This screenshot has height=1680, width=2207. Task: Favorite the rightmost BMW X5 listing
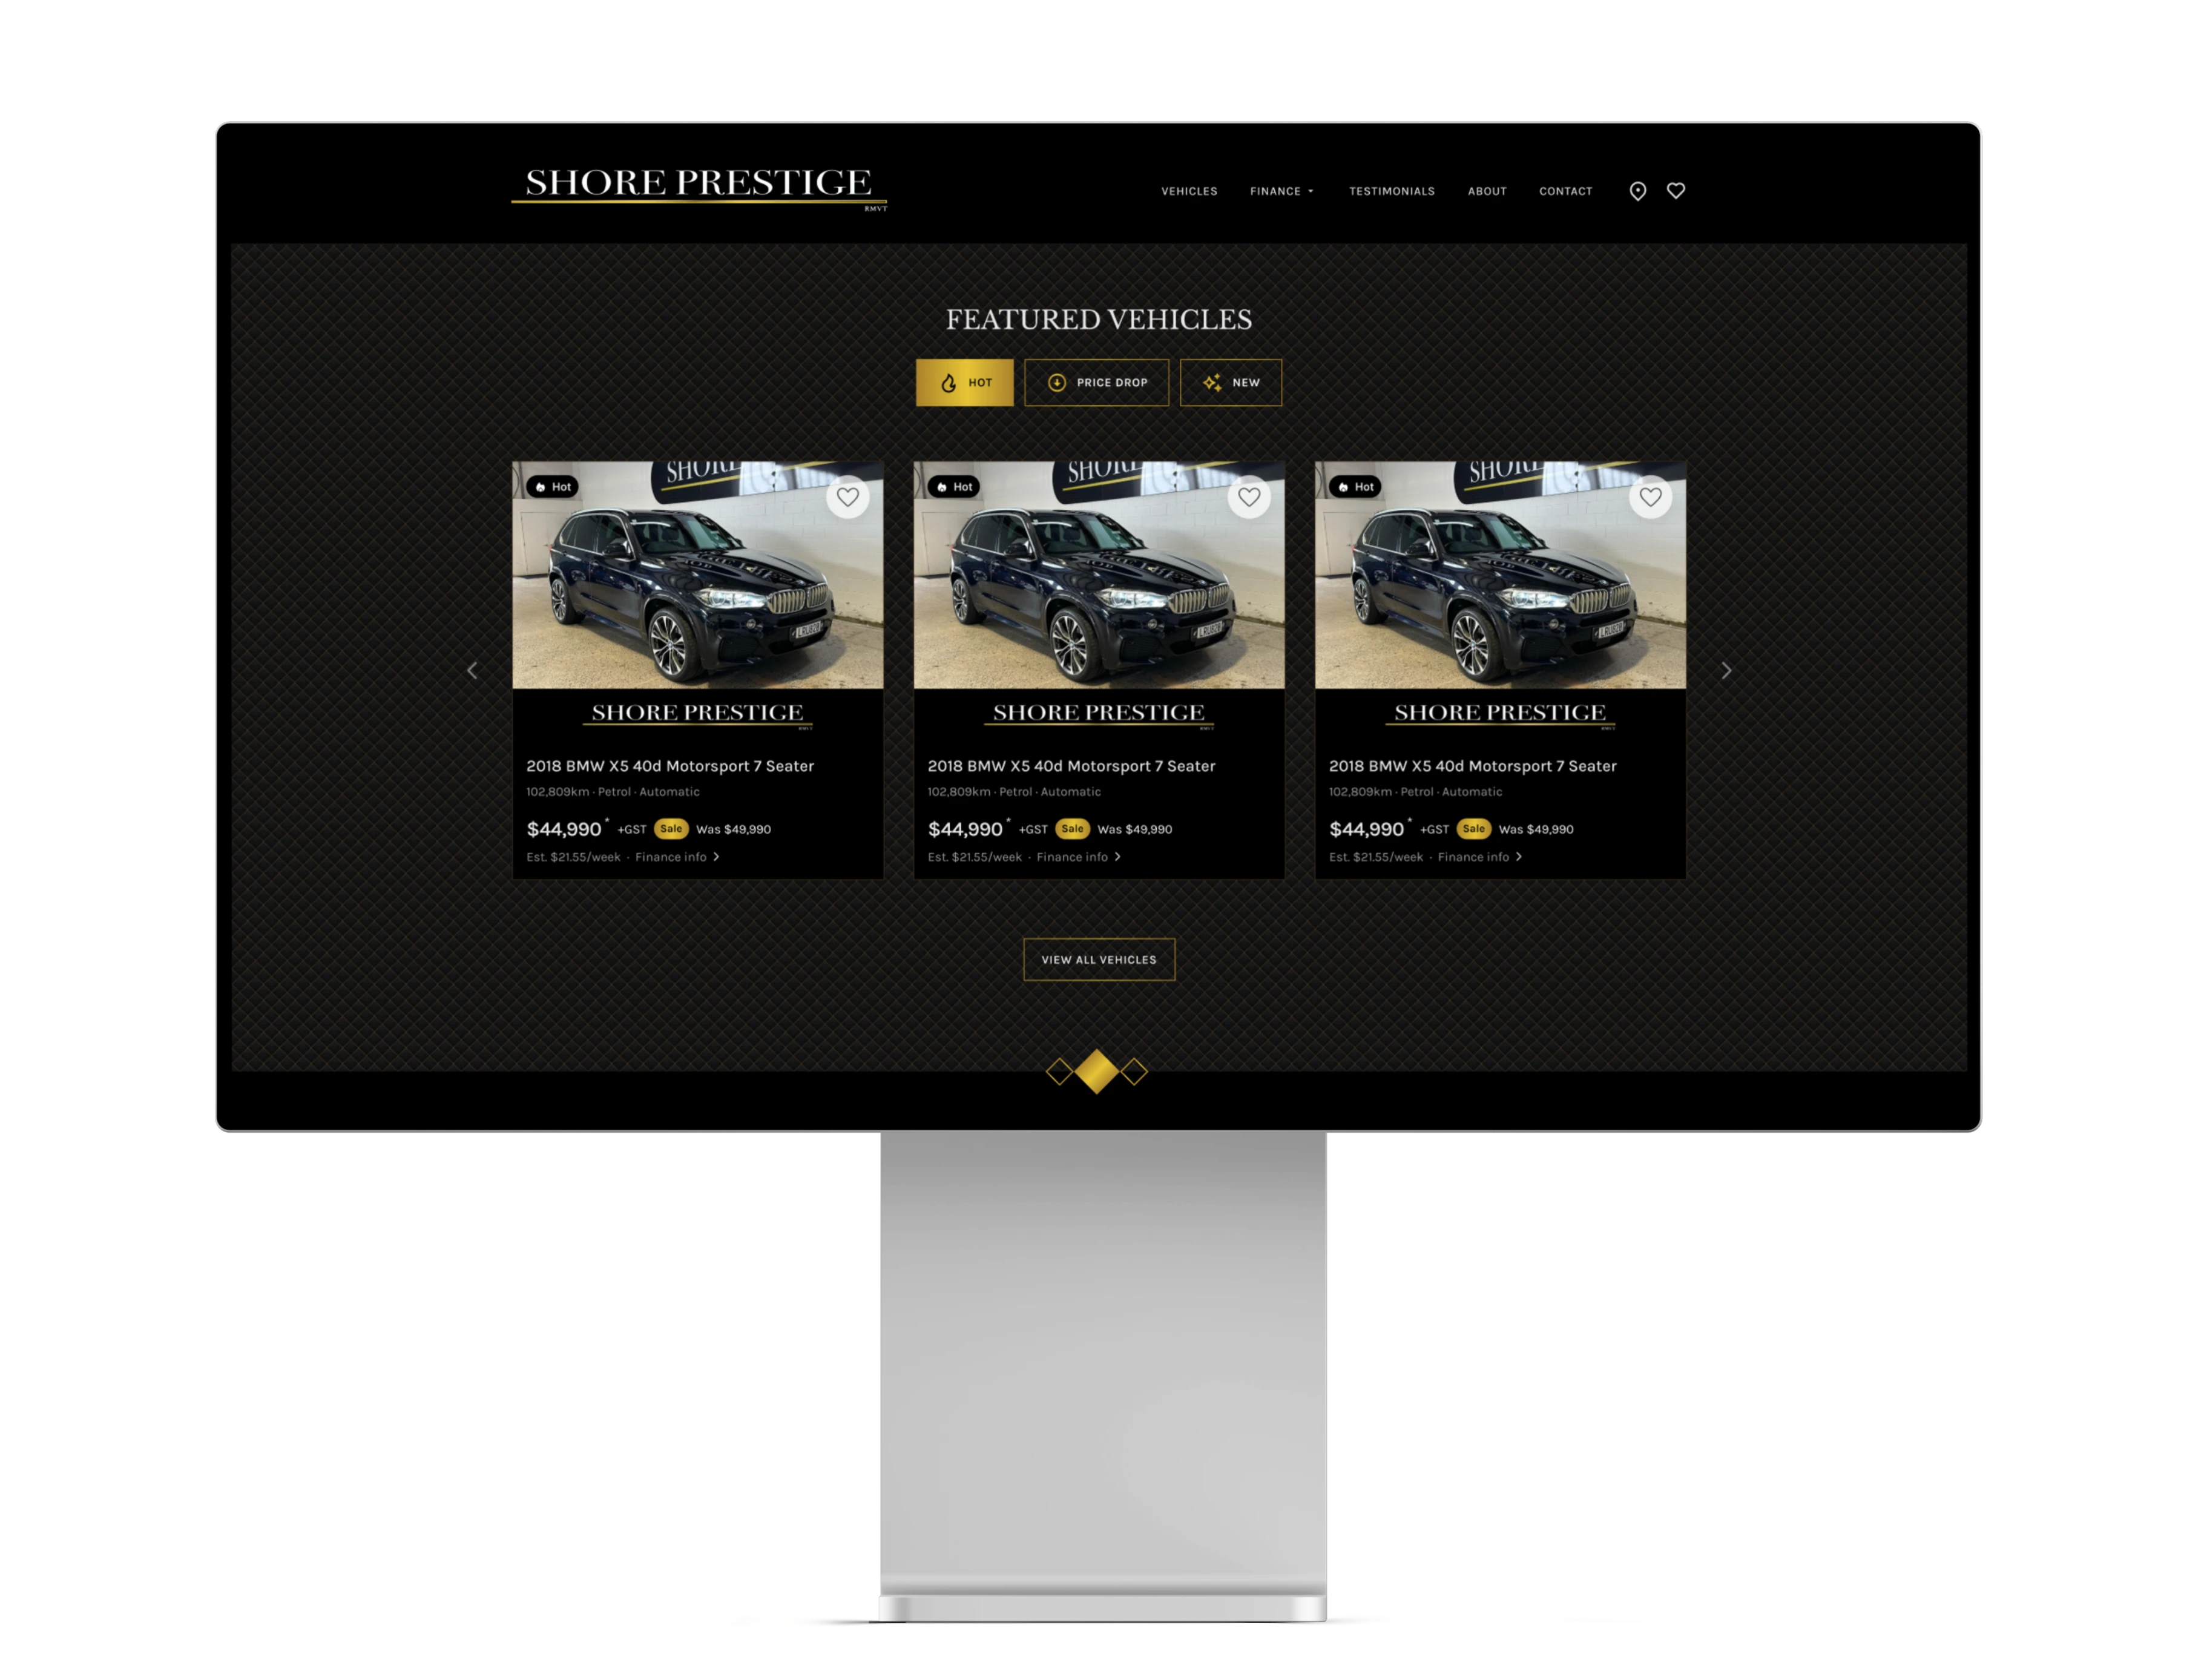click(x=1649, y=497)
